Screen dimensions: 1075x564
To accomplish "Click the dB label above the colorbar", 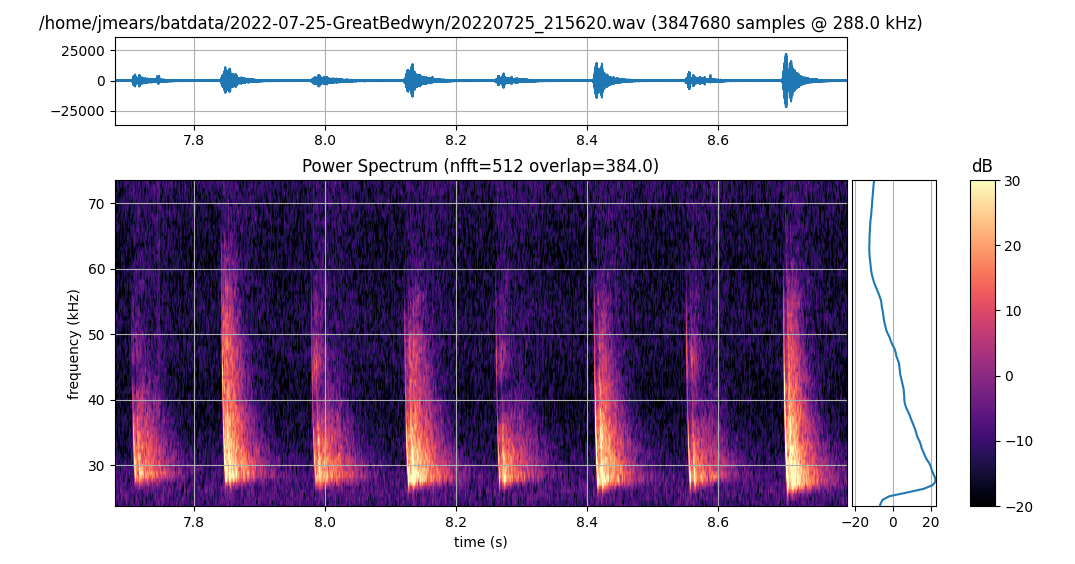I will (982, 166).
